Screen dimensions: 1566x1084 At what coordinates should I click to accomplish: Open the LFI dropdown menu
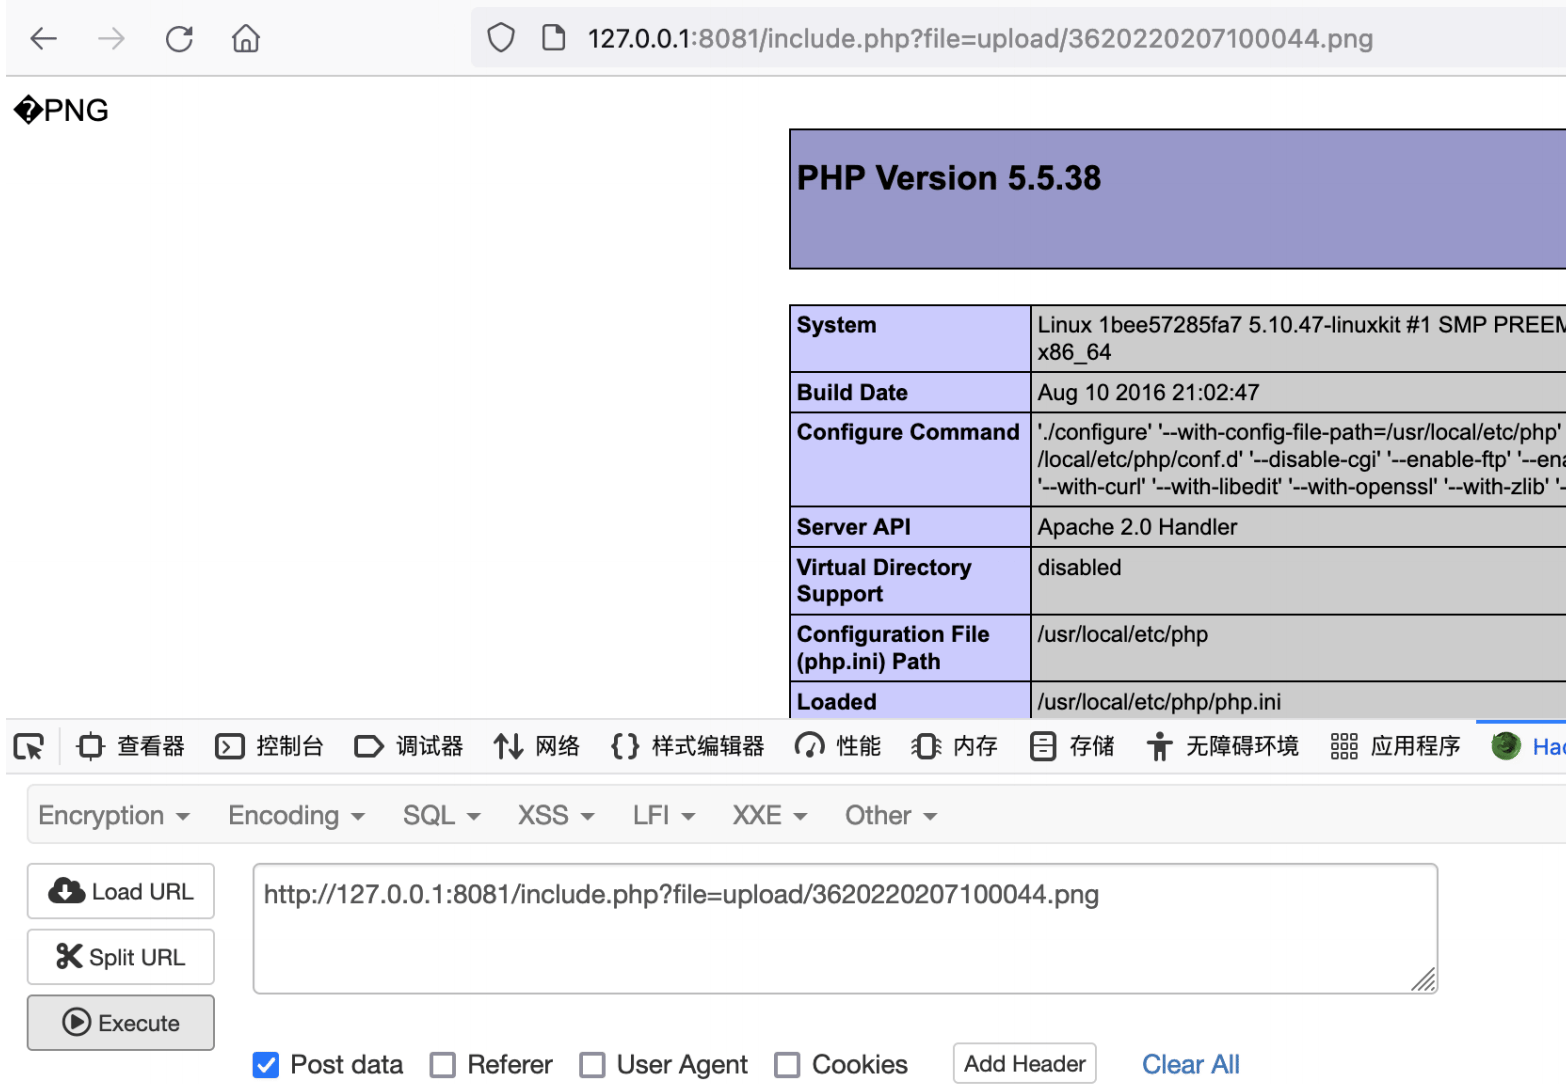pos(664,816)
